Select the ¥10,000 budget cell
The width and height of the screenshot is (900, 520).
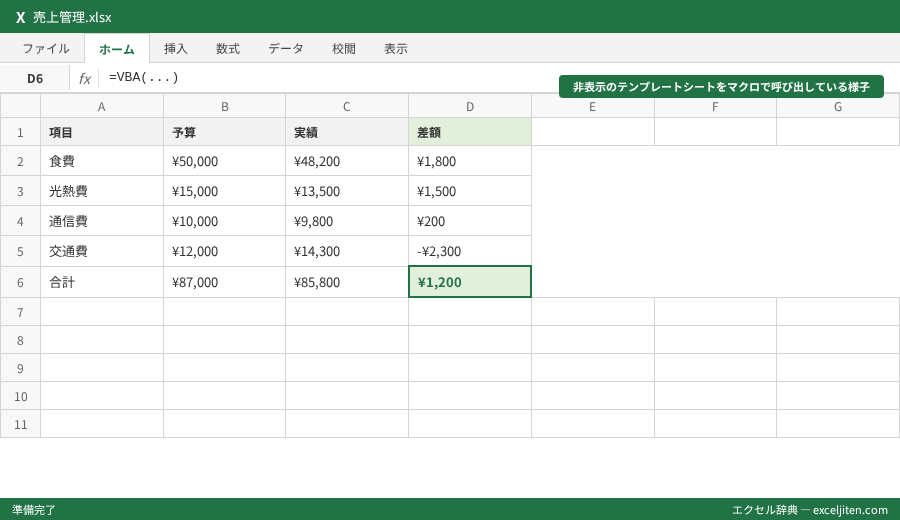coord(224,221)
